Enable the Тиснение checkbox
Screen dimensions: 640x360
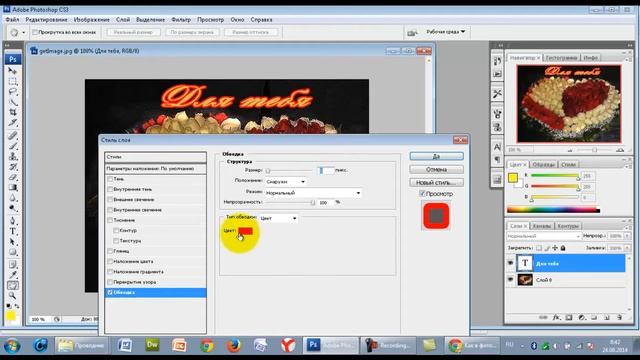[110, 220]
